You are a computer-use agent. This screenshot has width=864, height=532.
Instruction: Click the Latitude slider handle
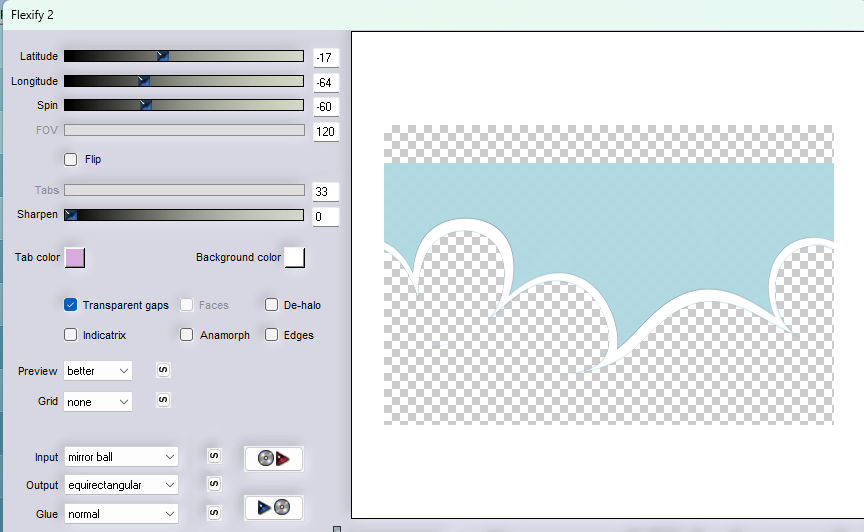[x=163, y=56]
